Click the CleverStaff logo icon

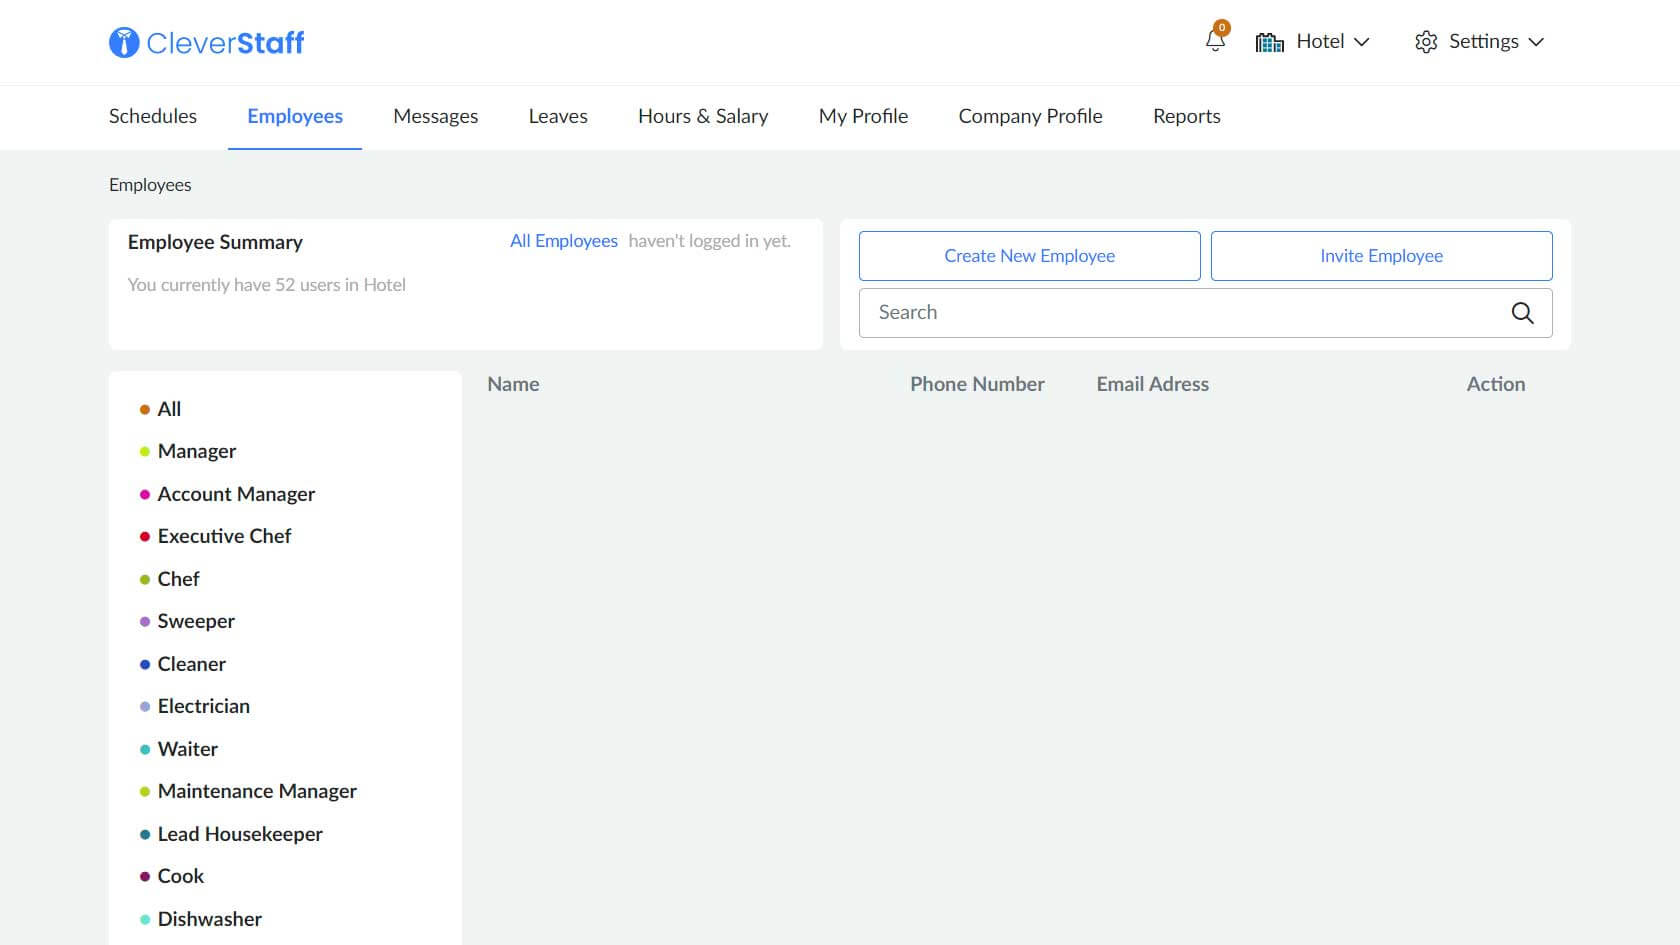(x=124, y=42)
